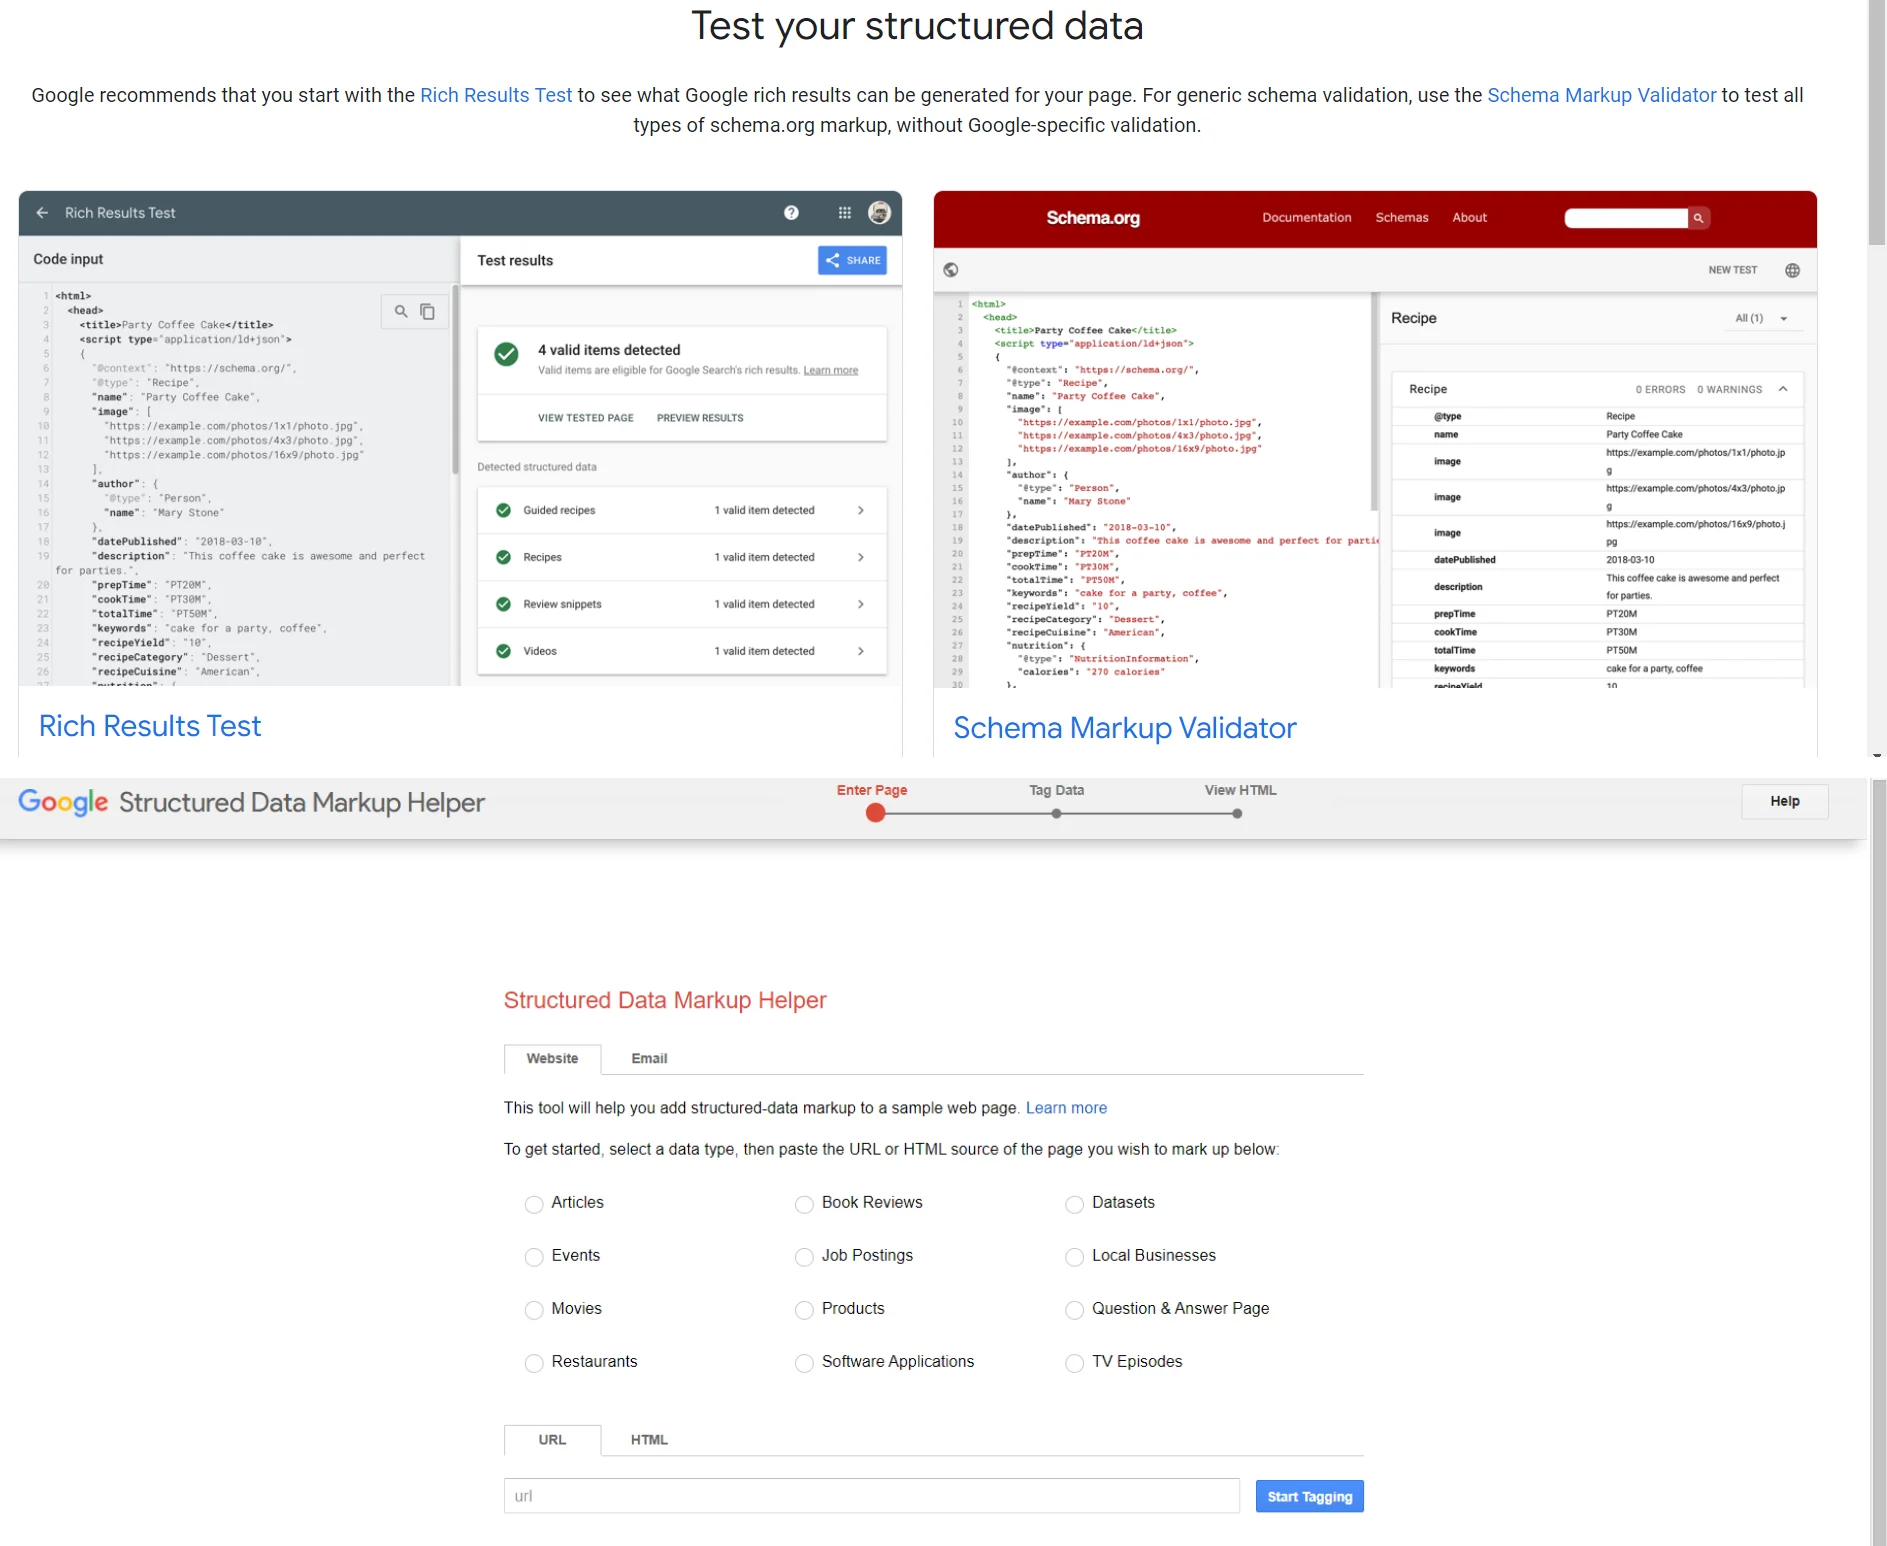Image resolution: width=1887 pixels, height=1546 pixels.
Task: Click PREVIEW RESULTS
Action: (x=700, y=418)
